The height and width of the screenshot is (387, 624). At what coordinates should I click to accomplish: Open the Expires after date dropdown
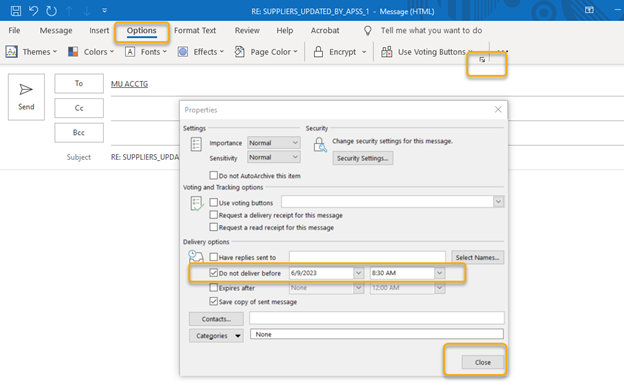pyautogui.click(x=359, y=288)
